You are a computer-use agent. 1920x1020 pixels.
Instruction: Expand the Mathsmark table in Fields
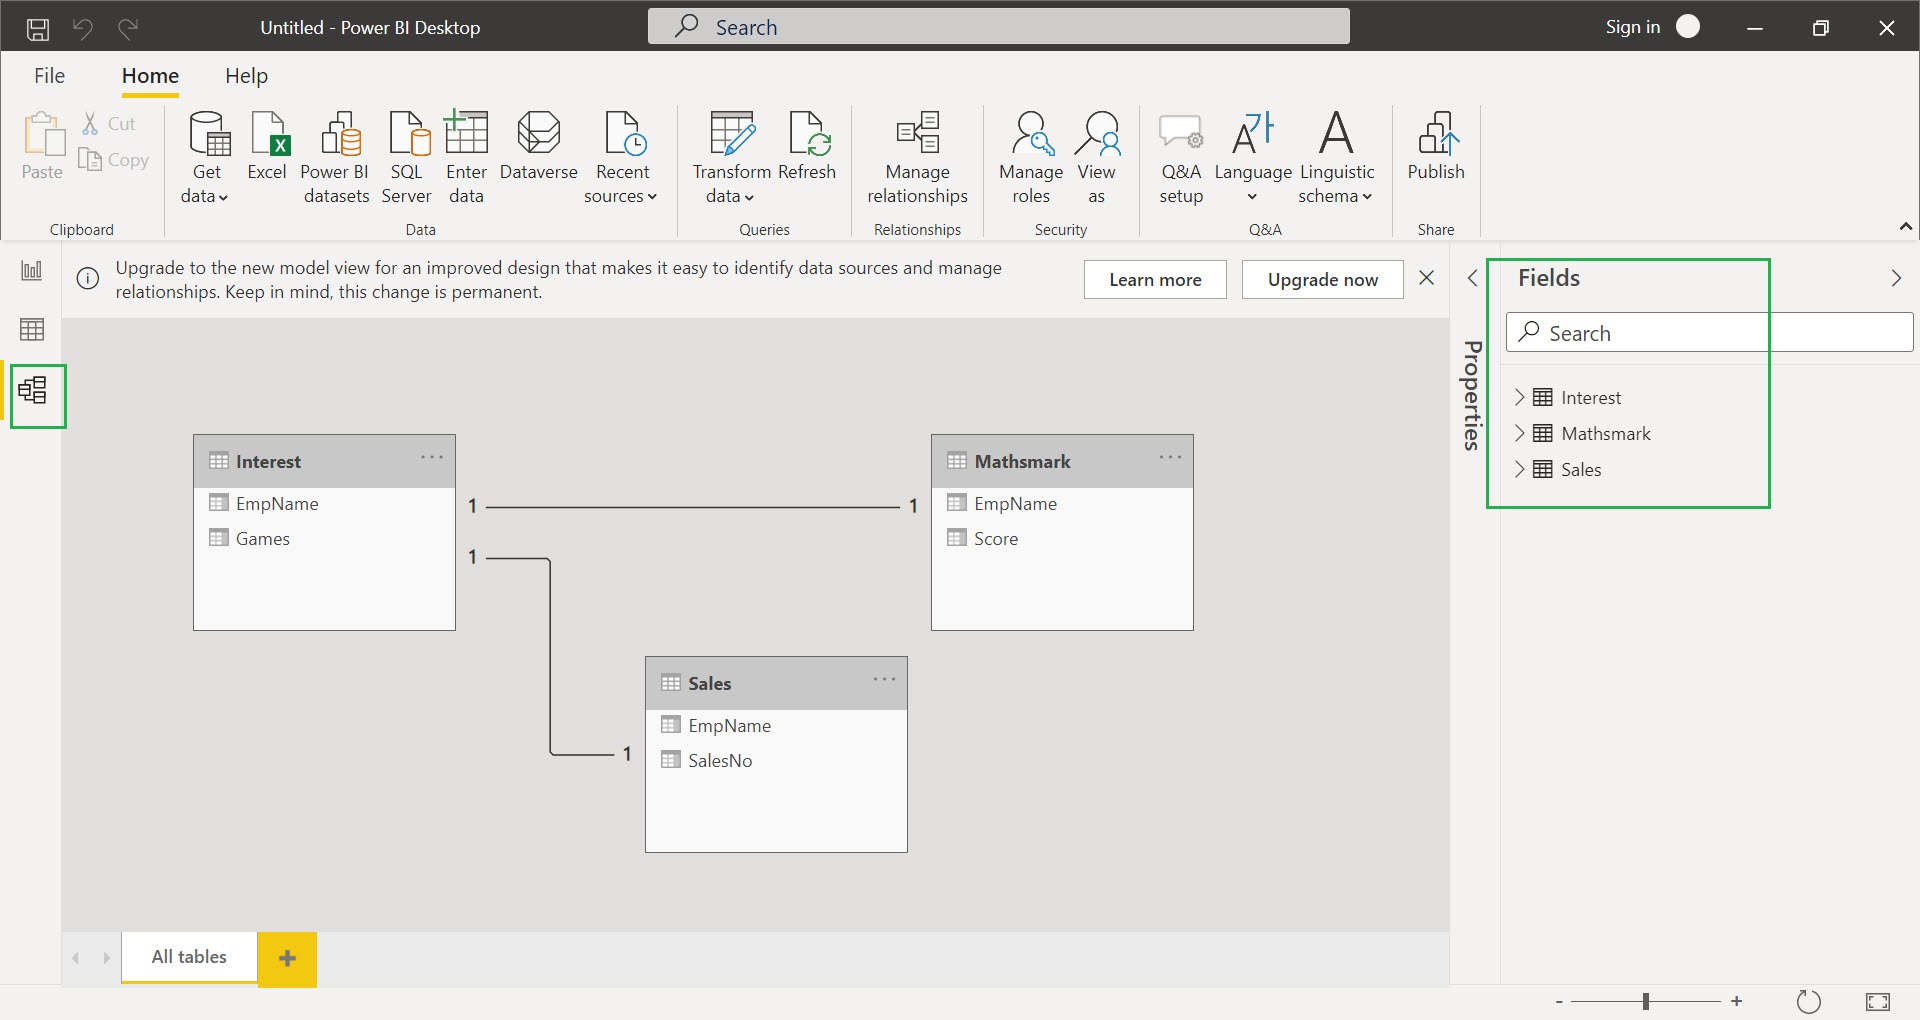tap(1519, 433)
